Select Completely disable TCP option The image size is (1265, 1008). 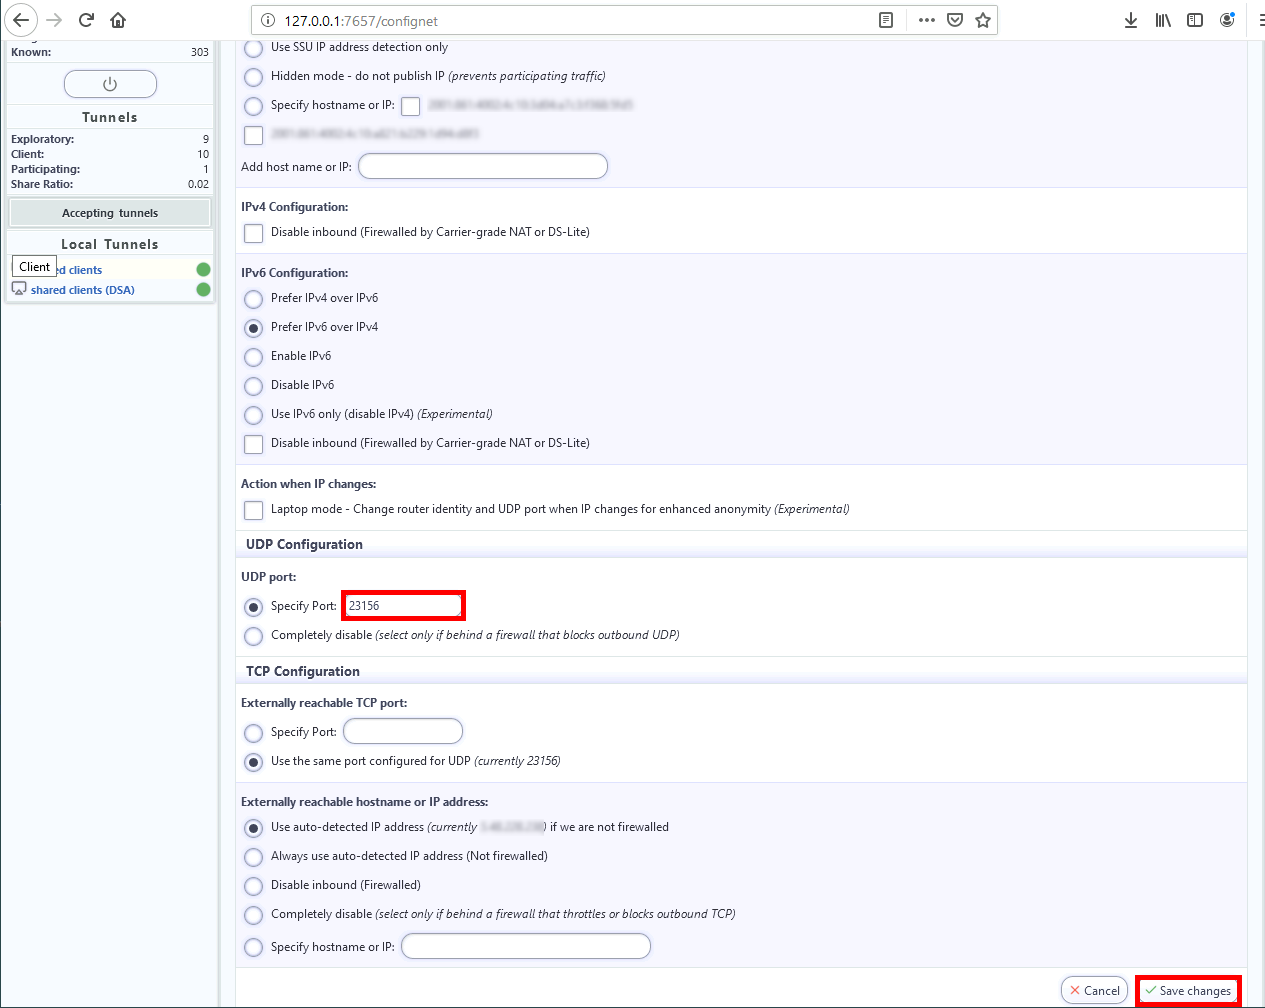pyautogui.click(x=254, y=915)
